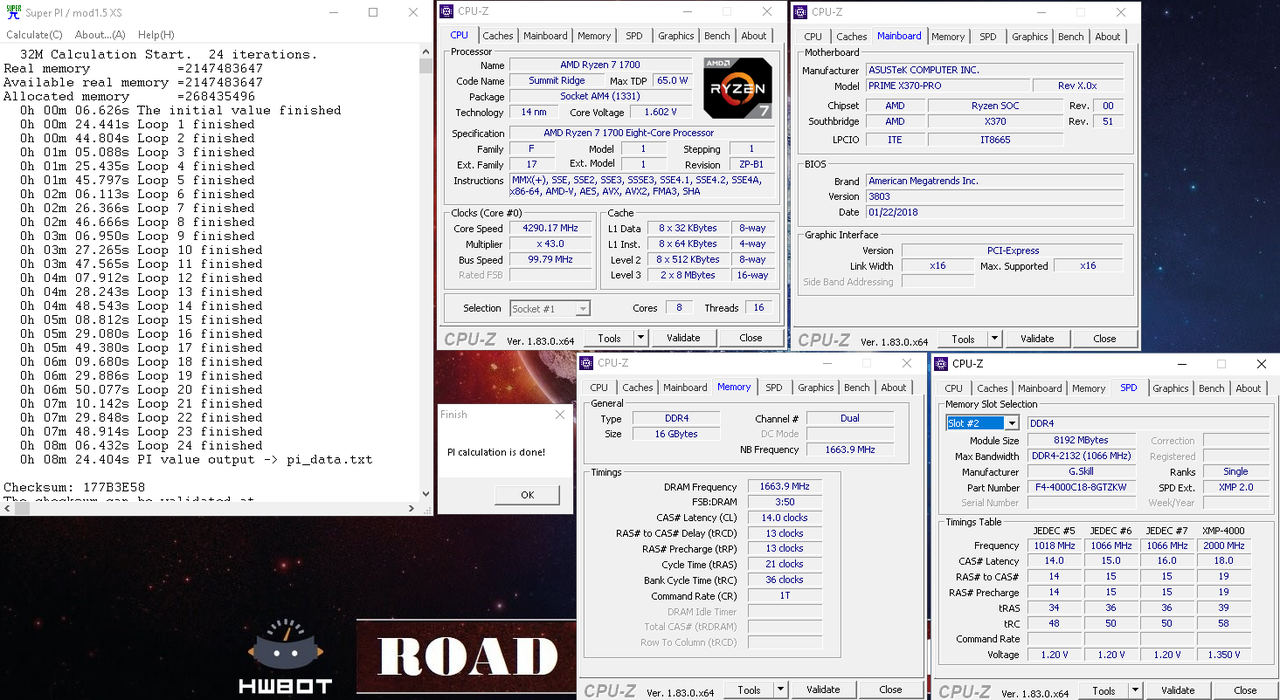Image resolution: width=1280 pixels, height=700 pixels.
Task: Open Graphics tab in Mainboard window
Action: click(x=1030, y=36)
